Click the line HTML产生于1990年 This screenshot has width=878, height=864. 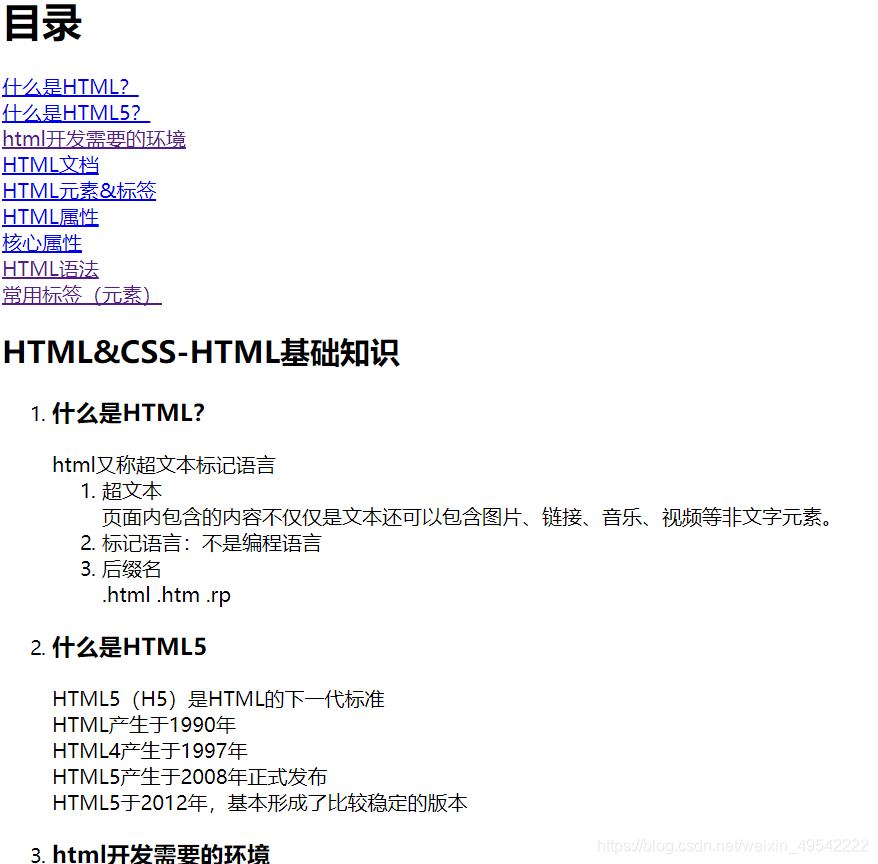point(144,725)
